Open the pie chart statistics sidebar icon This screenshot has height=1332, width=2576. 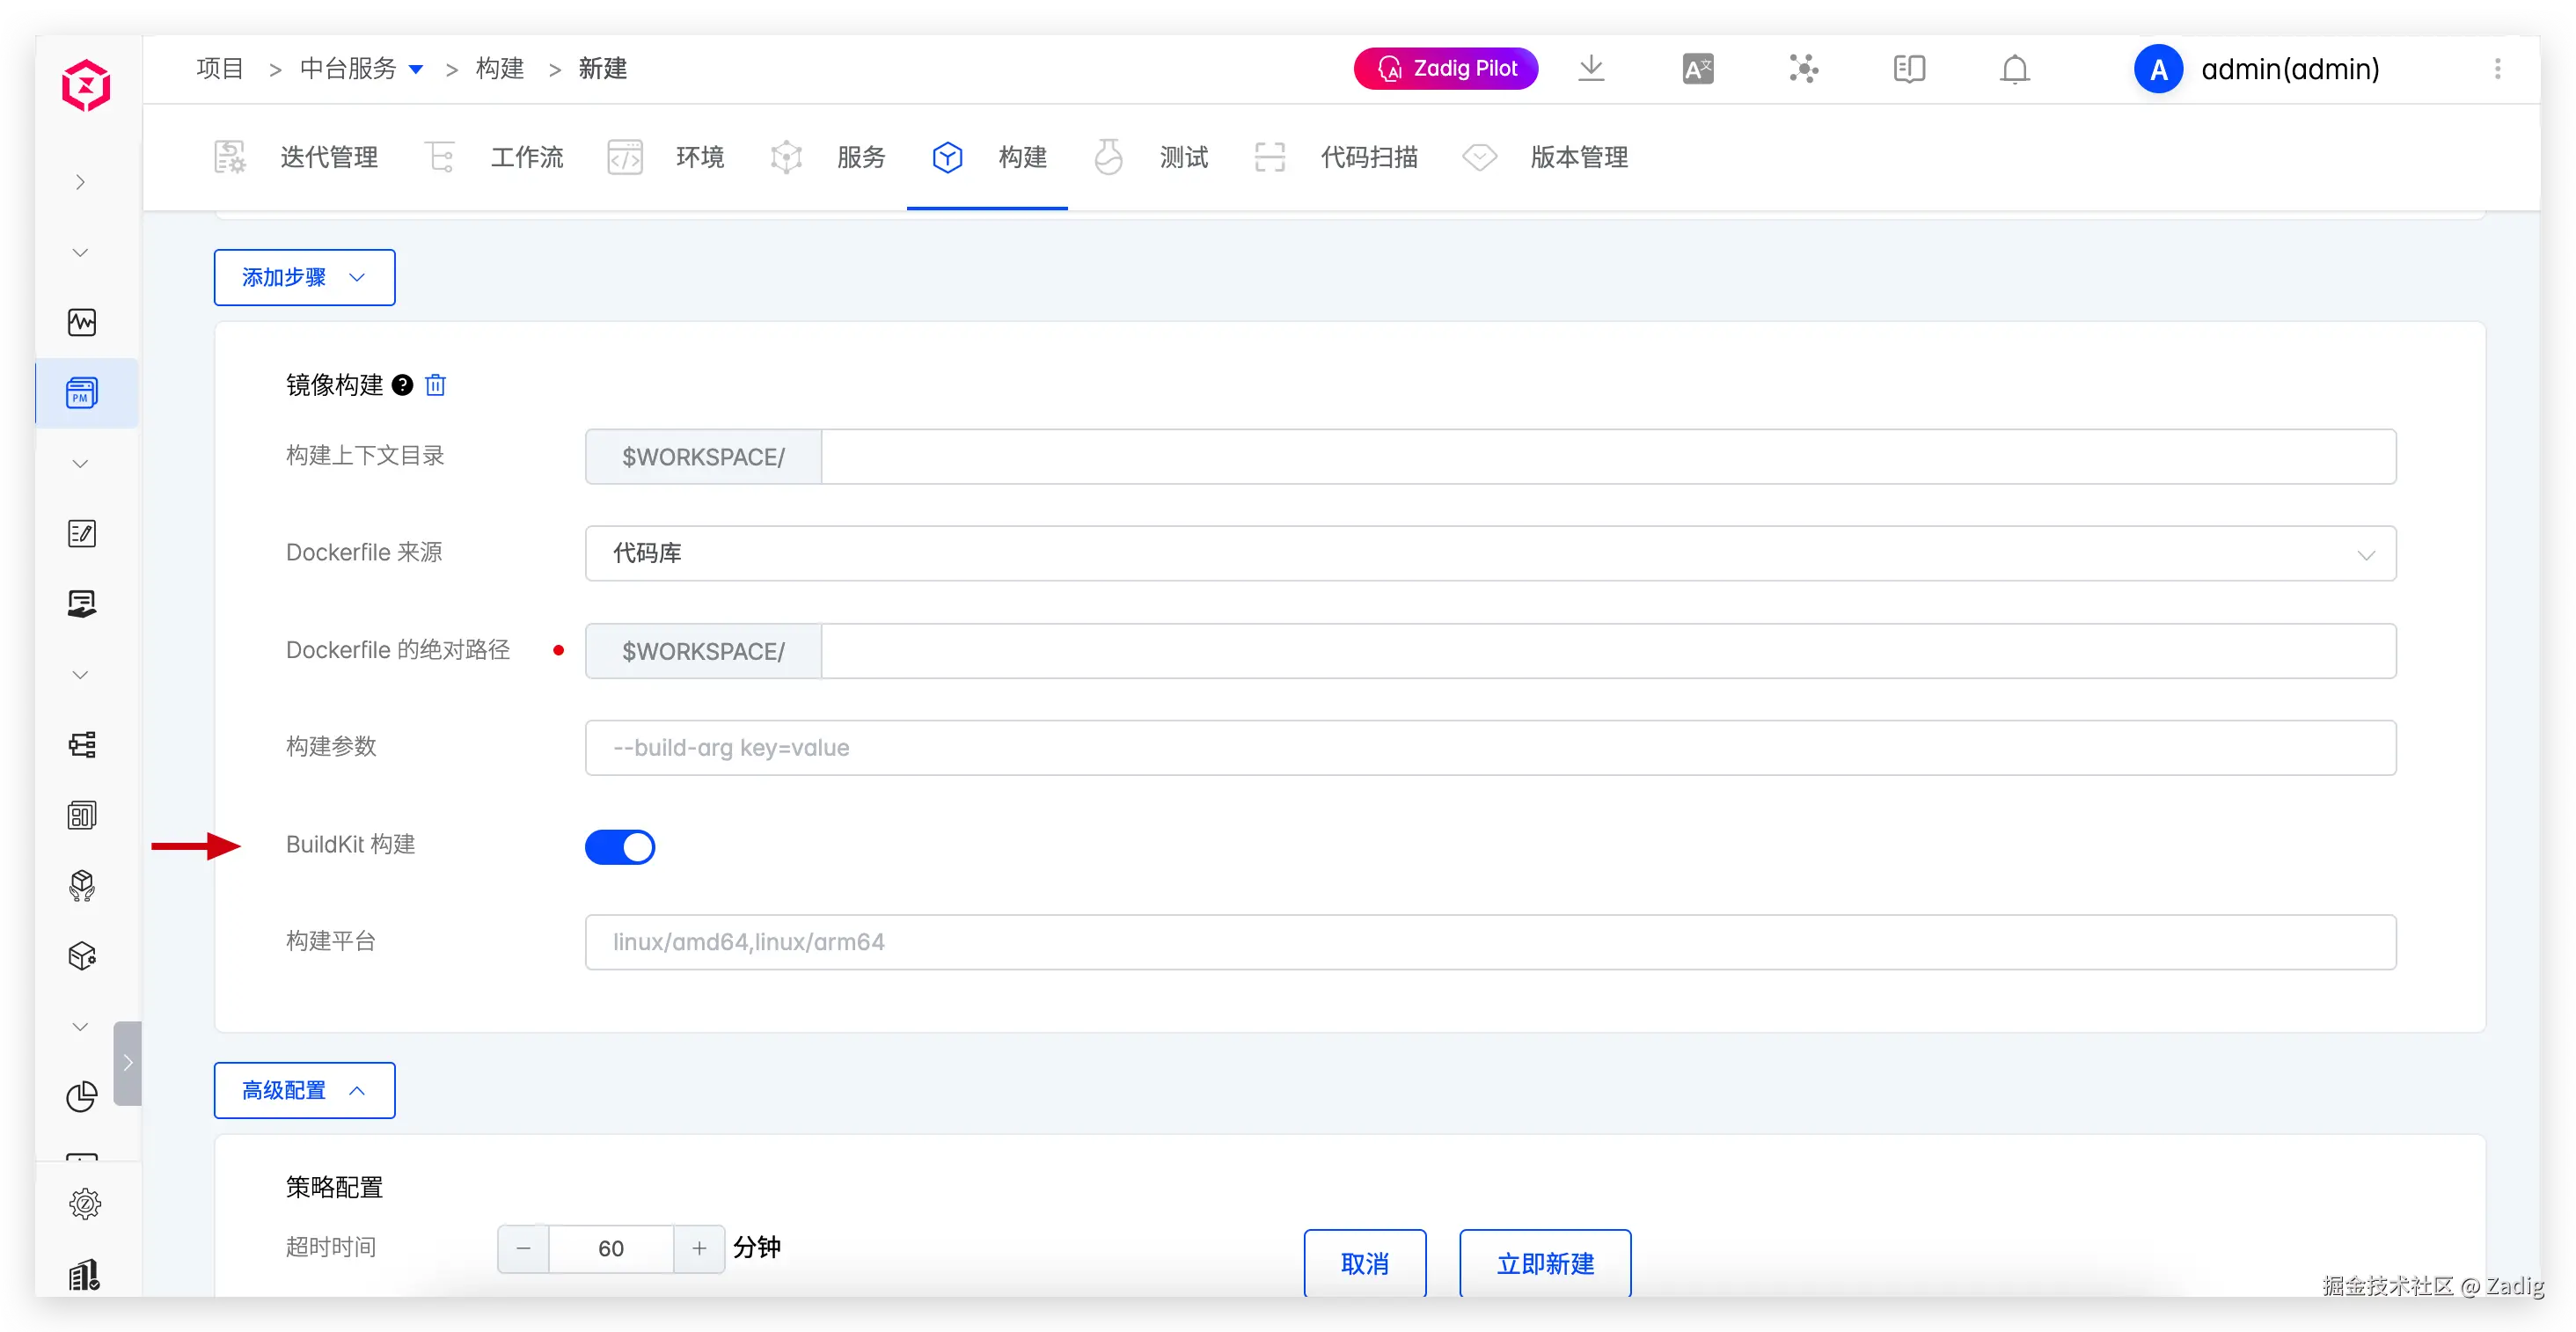click(x=82, y=1096)
